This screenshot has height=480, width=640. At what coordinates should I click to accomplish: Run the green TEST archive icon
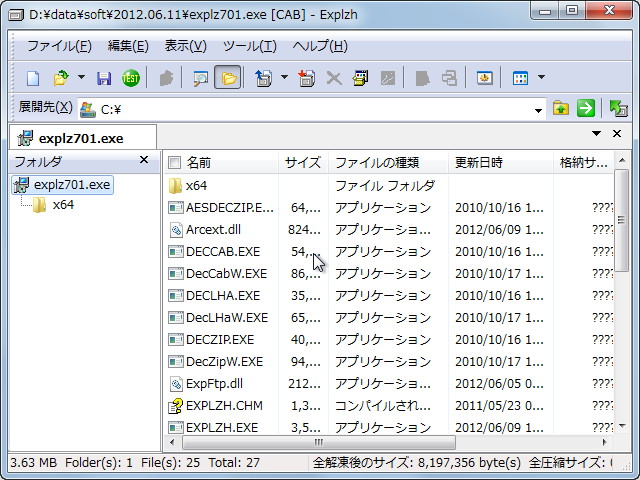click(131, 78)
